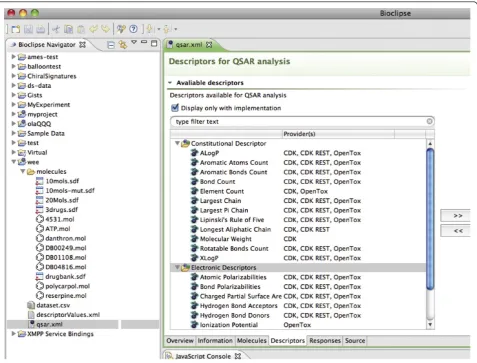Switch to the Overview tab
Image resolution: width=477 pixels, height=363 pixels.
[180, 341]
